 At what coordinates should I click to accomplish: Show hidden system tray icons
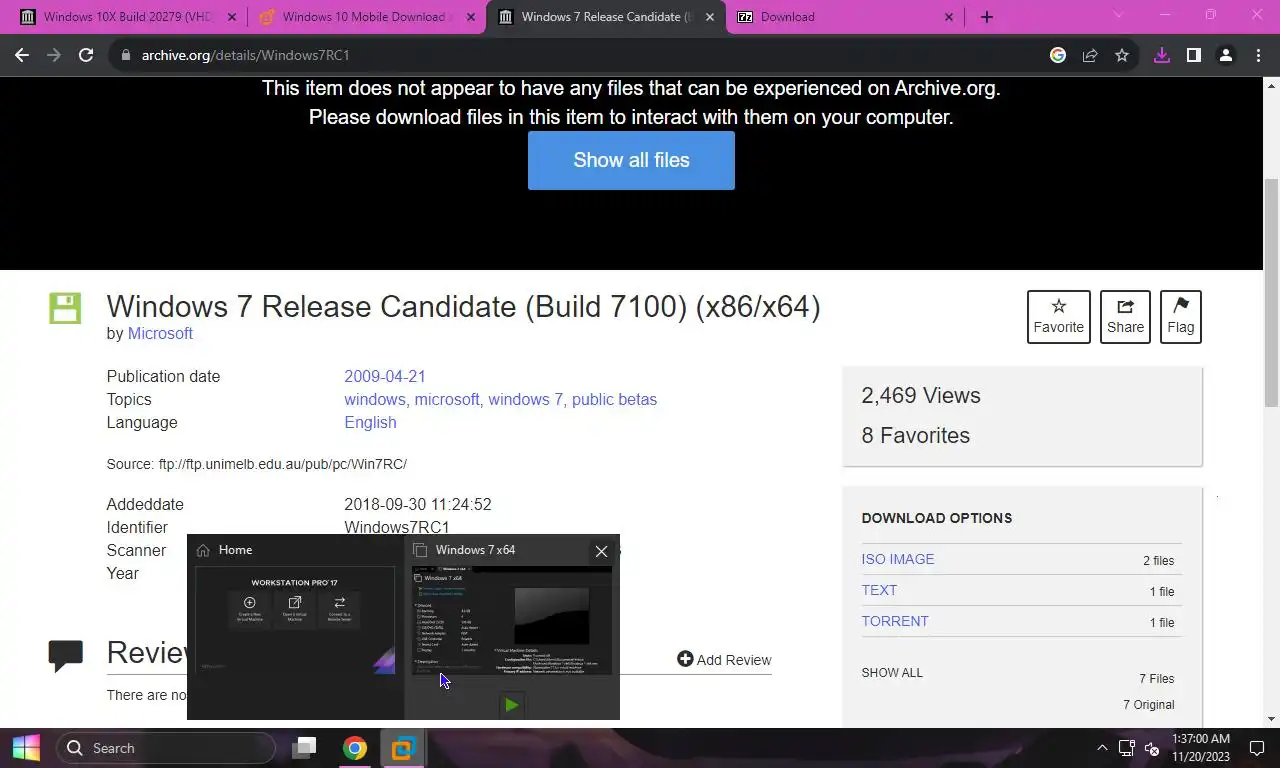point(1102,748)
